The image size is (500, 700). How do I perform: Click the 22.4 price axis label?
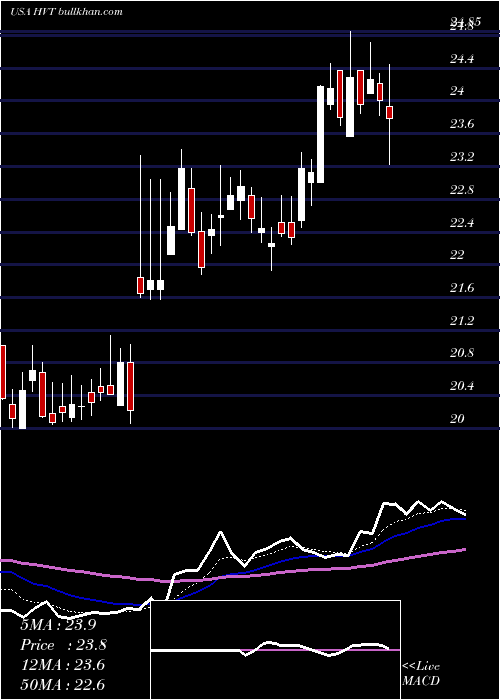462,222
